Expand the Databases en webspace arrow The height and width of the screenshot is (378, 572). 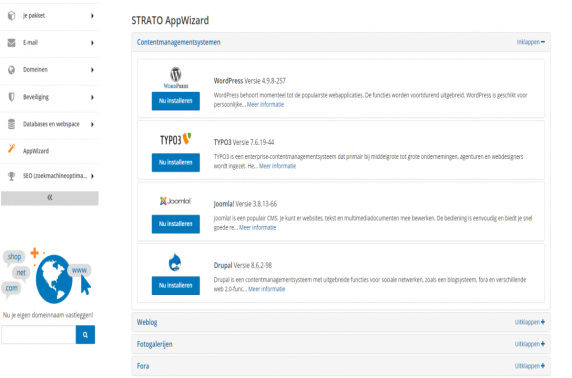[92, 124]
